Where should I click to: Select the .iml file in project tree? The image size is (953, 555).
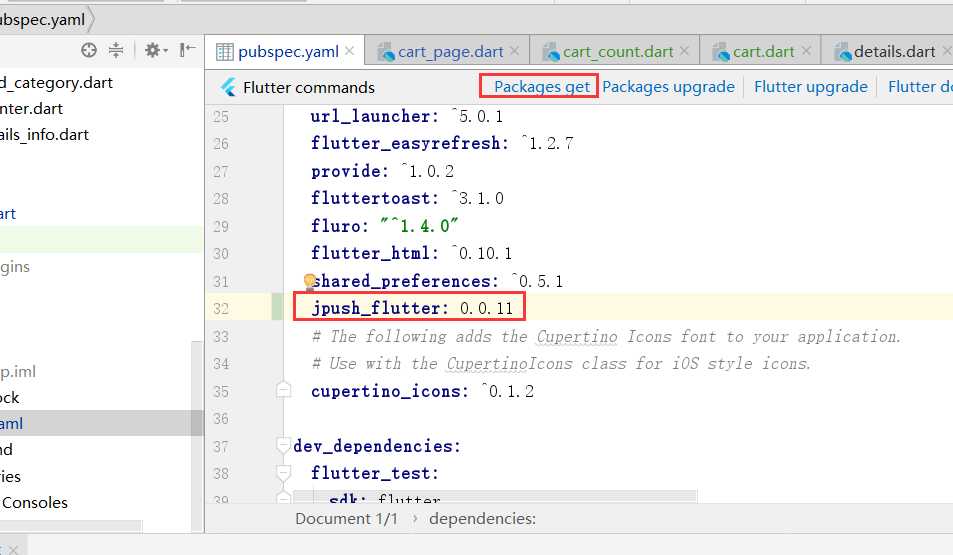point(18,371)
